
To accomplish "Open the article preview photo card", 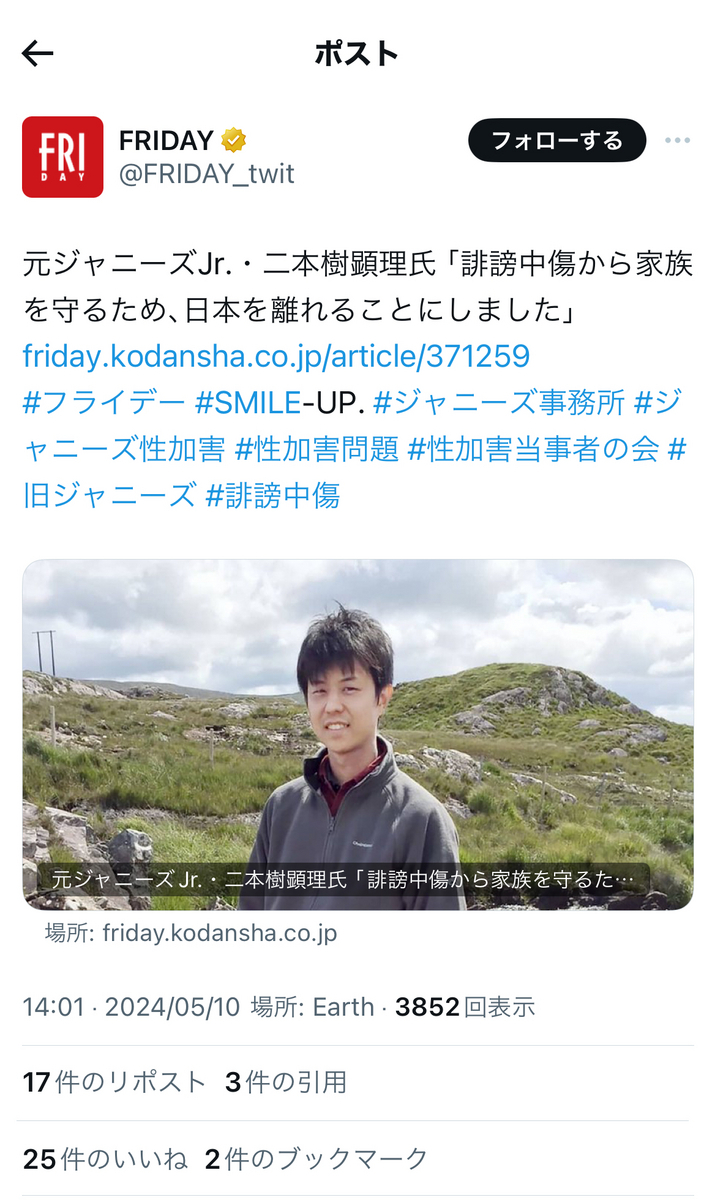I will point(358,735).
